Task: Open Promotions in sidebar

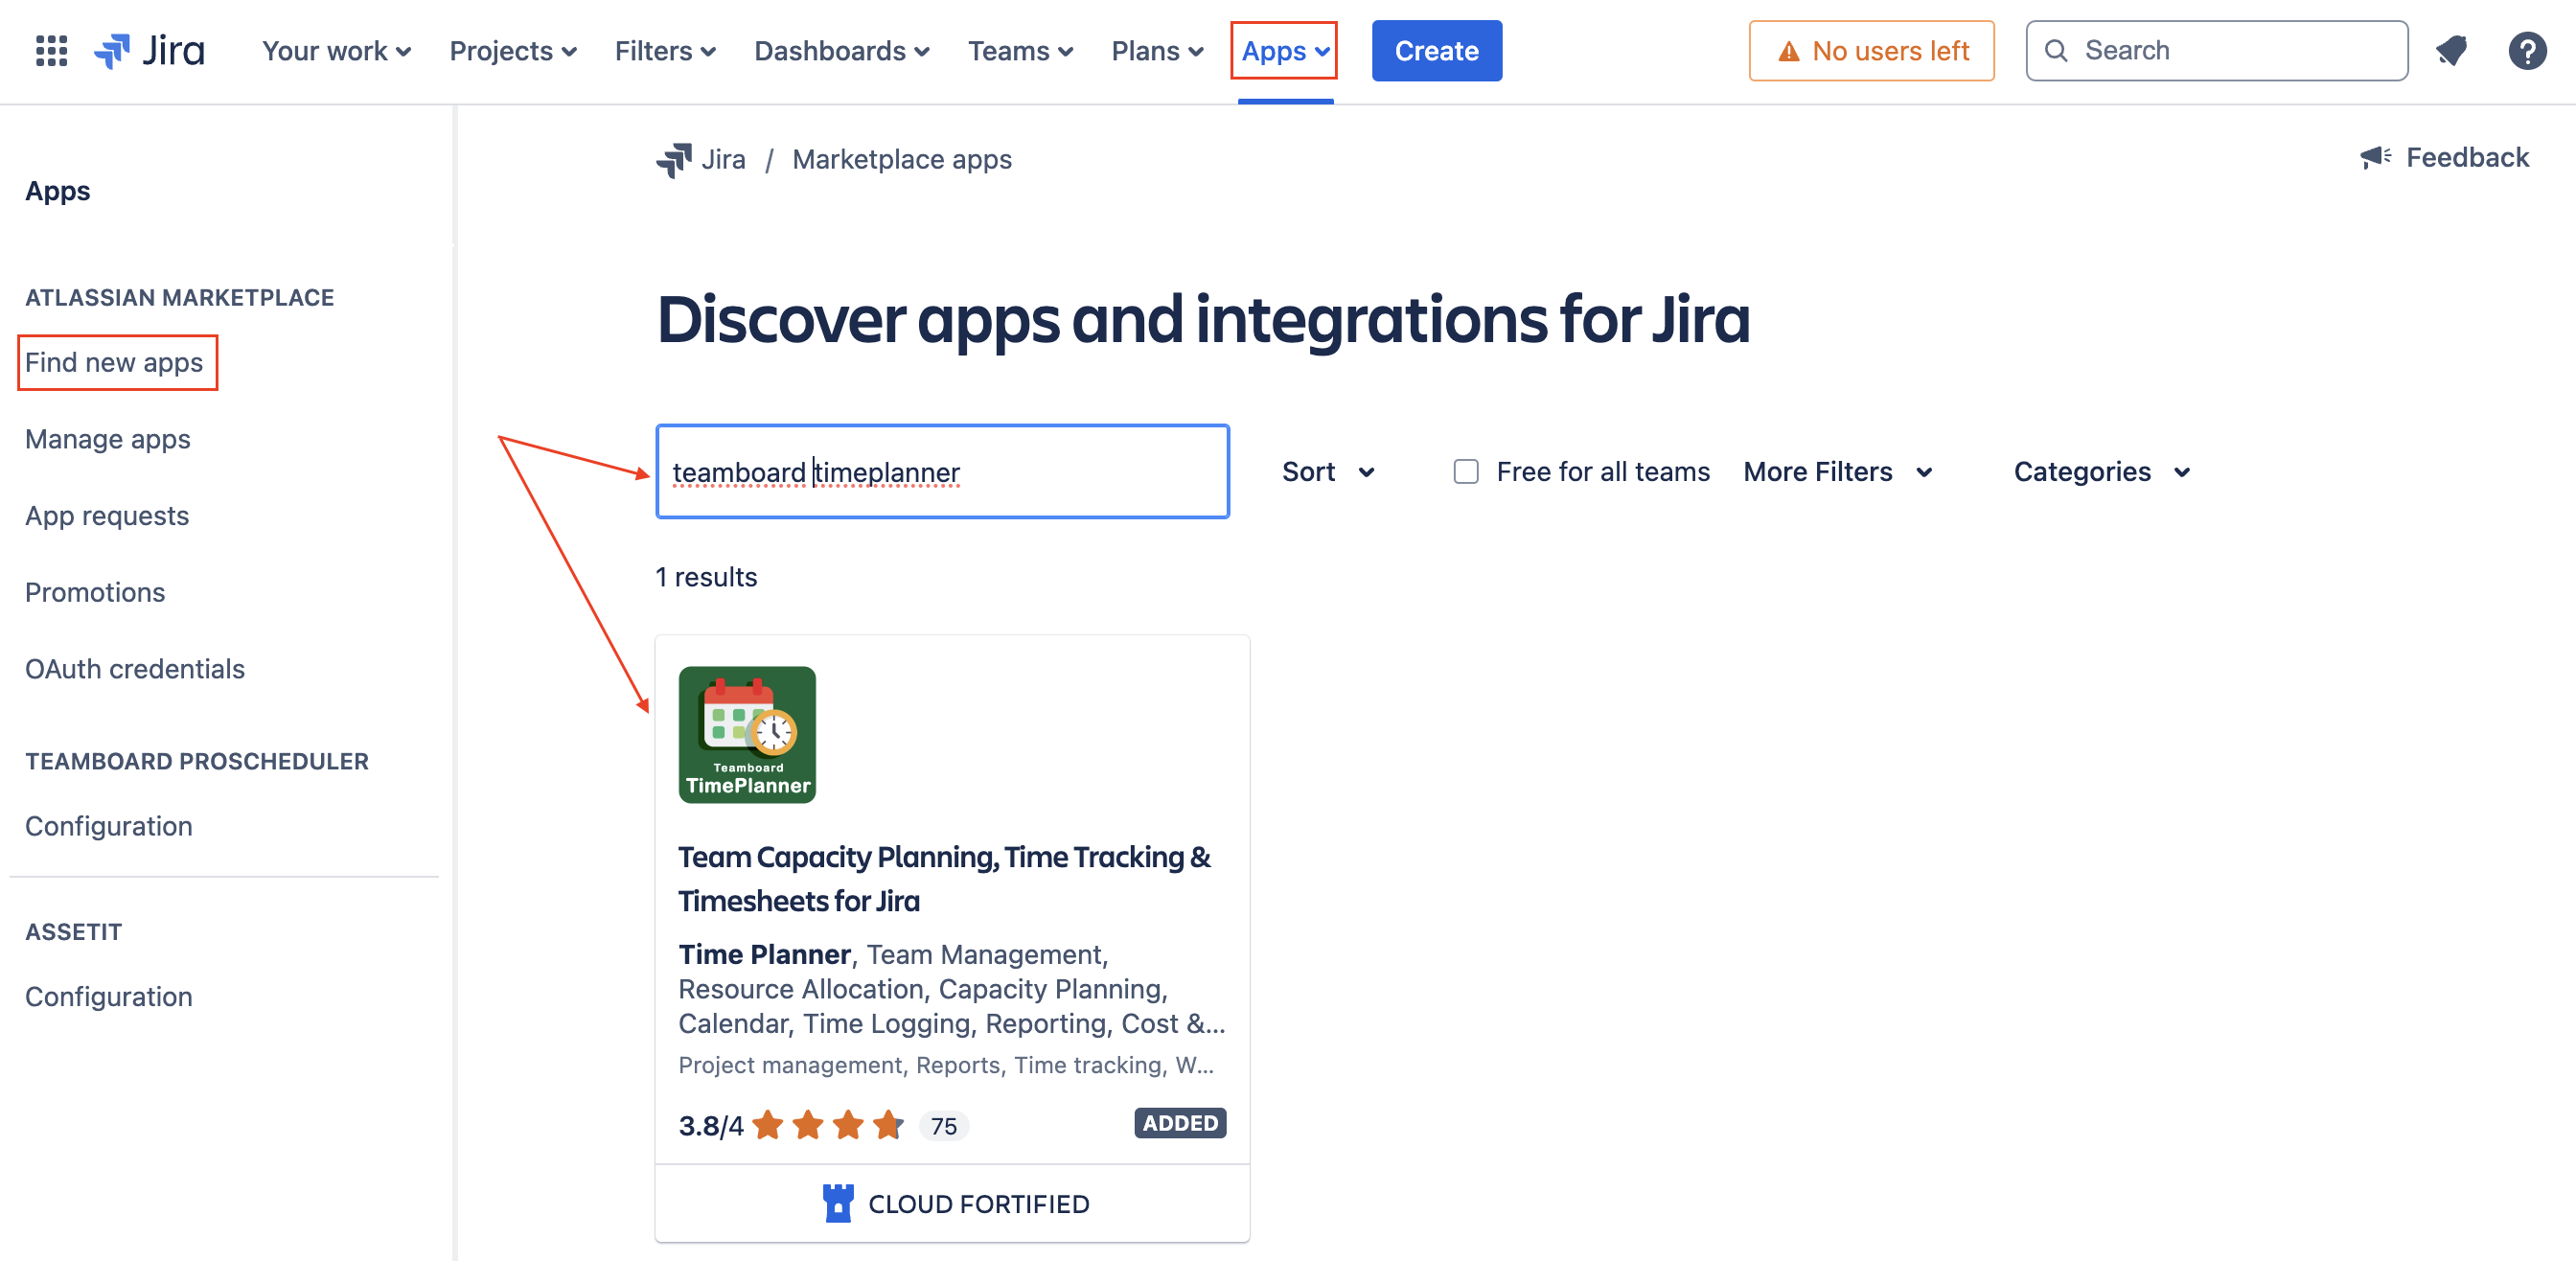Action: [x=95, y=592]
